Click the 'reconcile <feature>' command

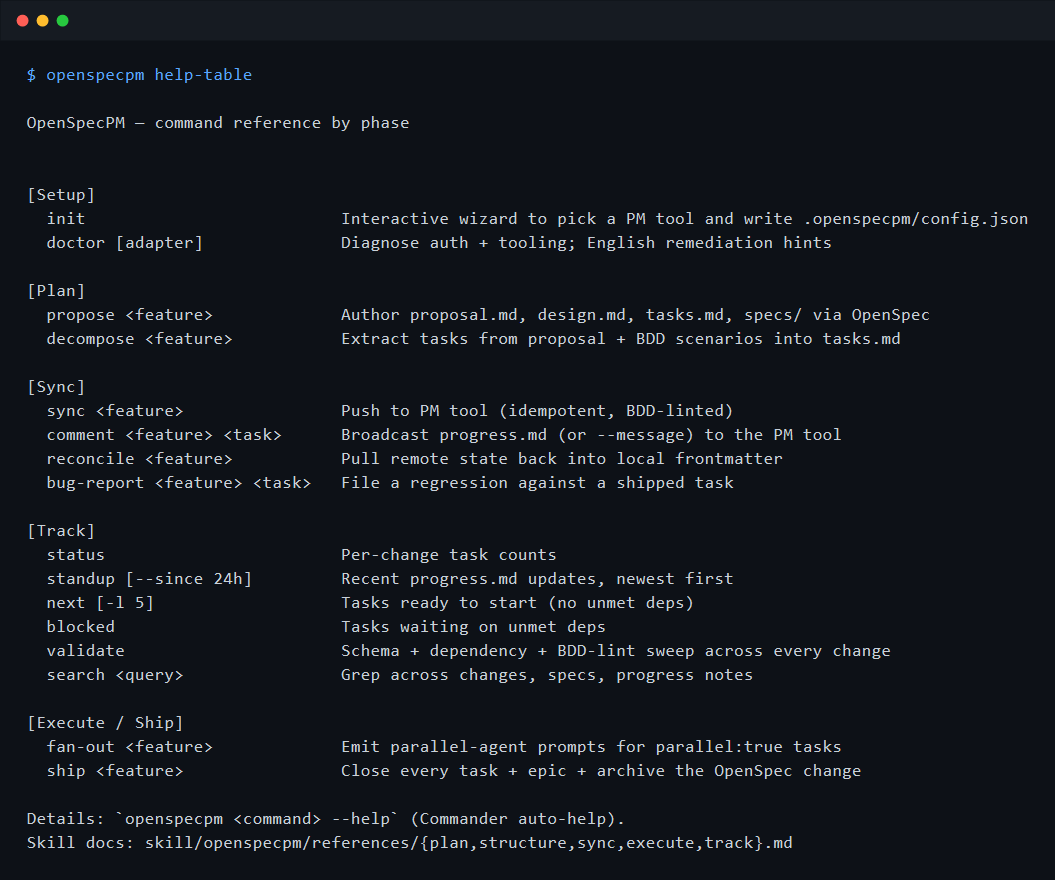(x=139, y=459)
